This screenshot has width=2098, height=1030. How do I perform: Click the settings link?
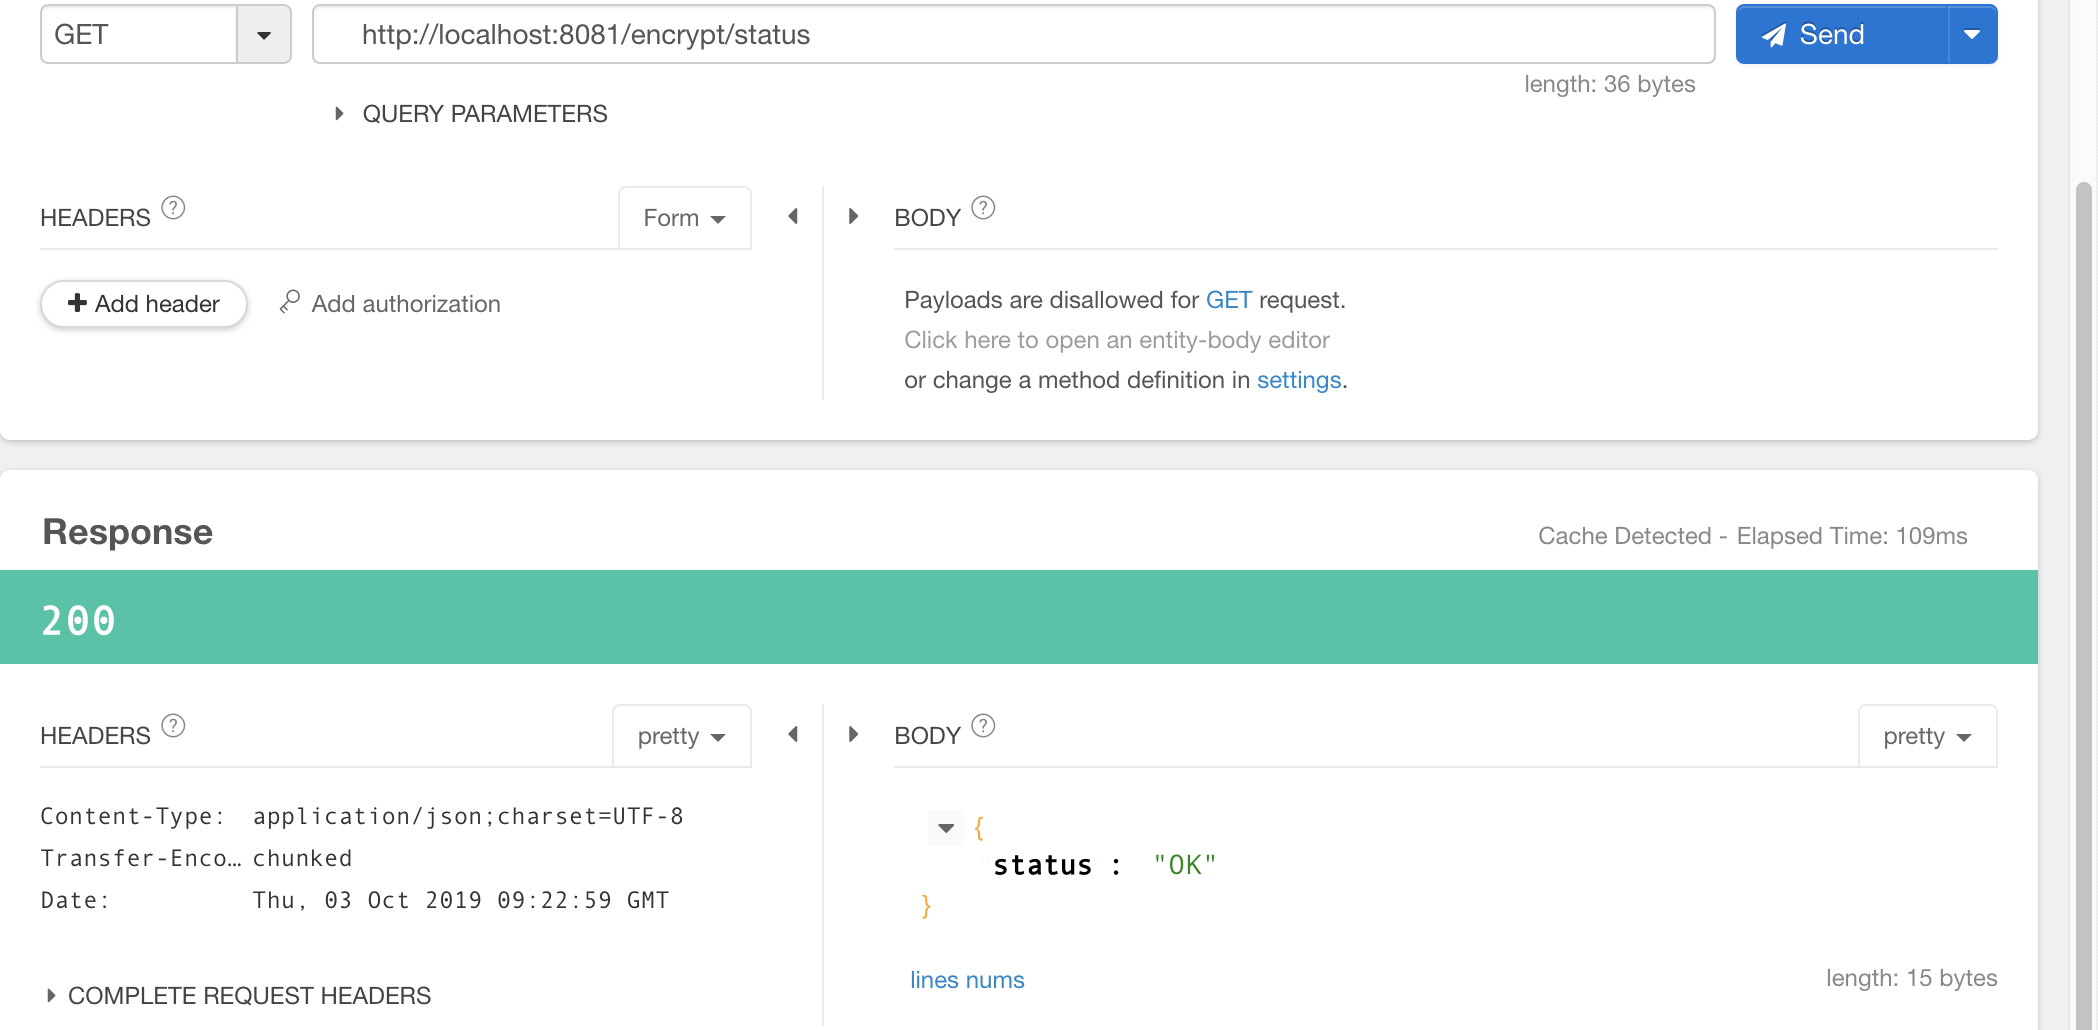pos(1297,380)
